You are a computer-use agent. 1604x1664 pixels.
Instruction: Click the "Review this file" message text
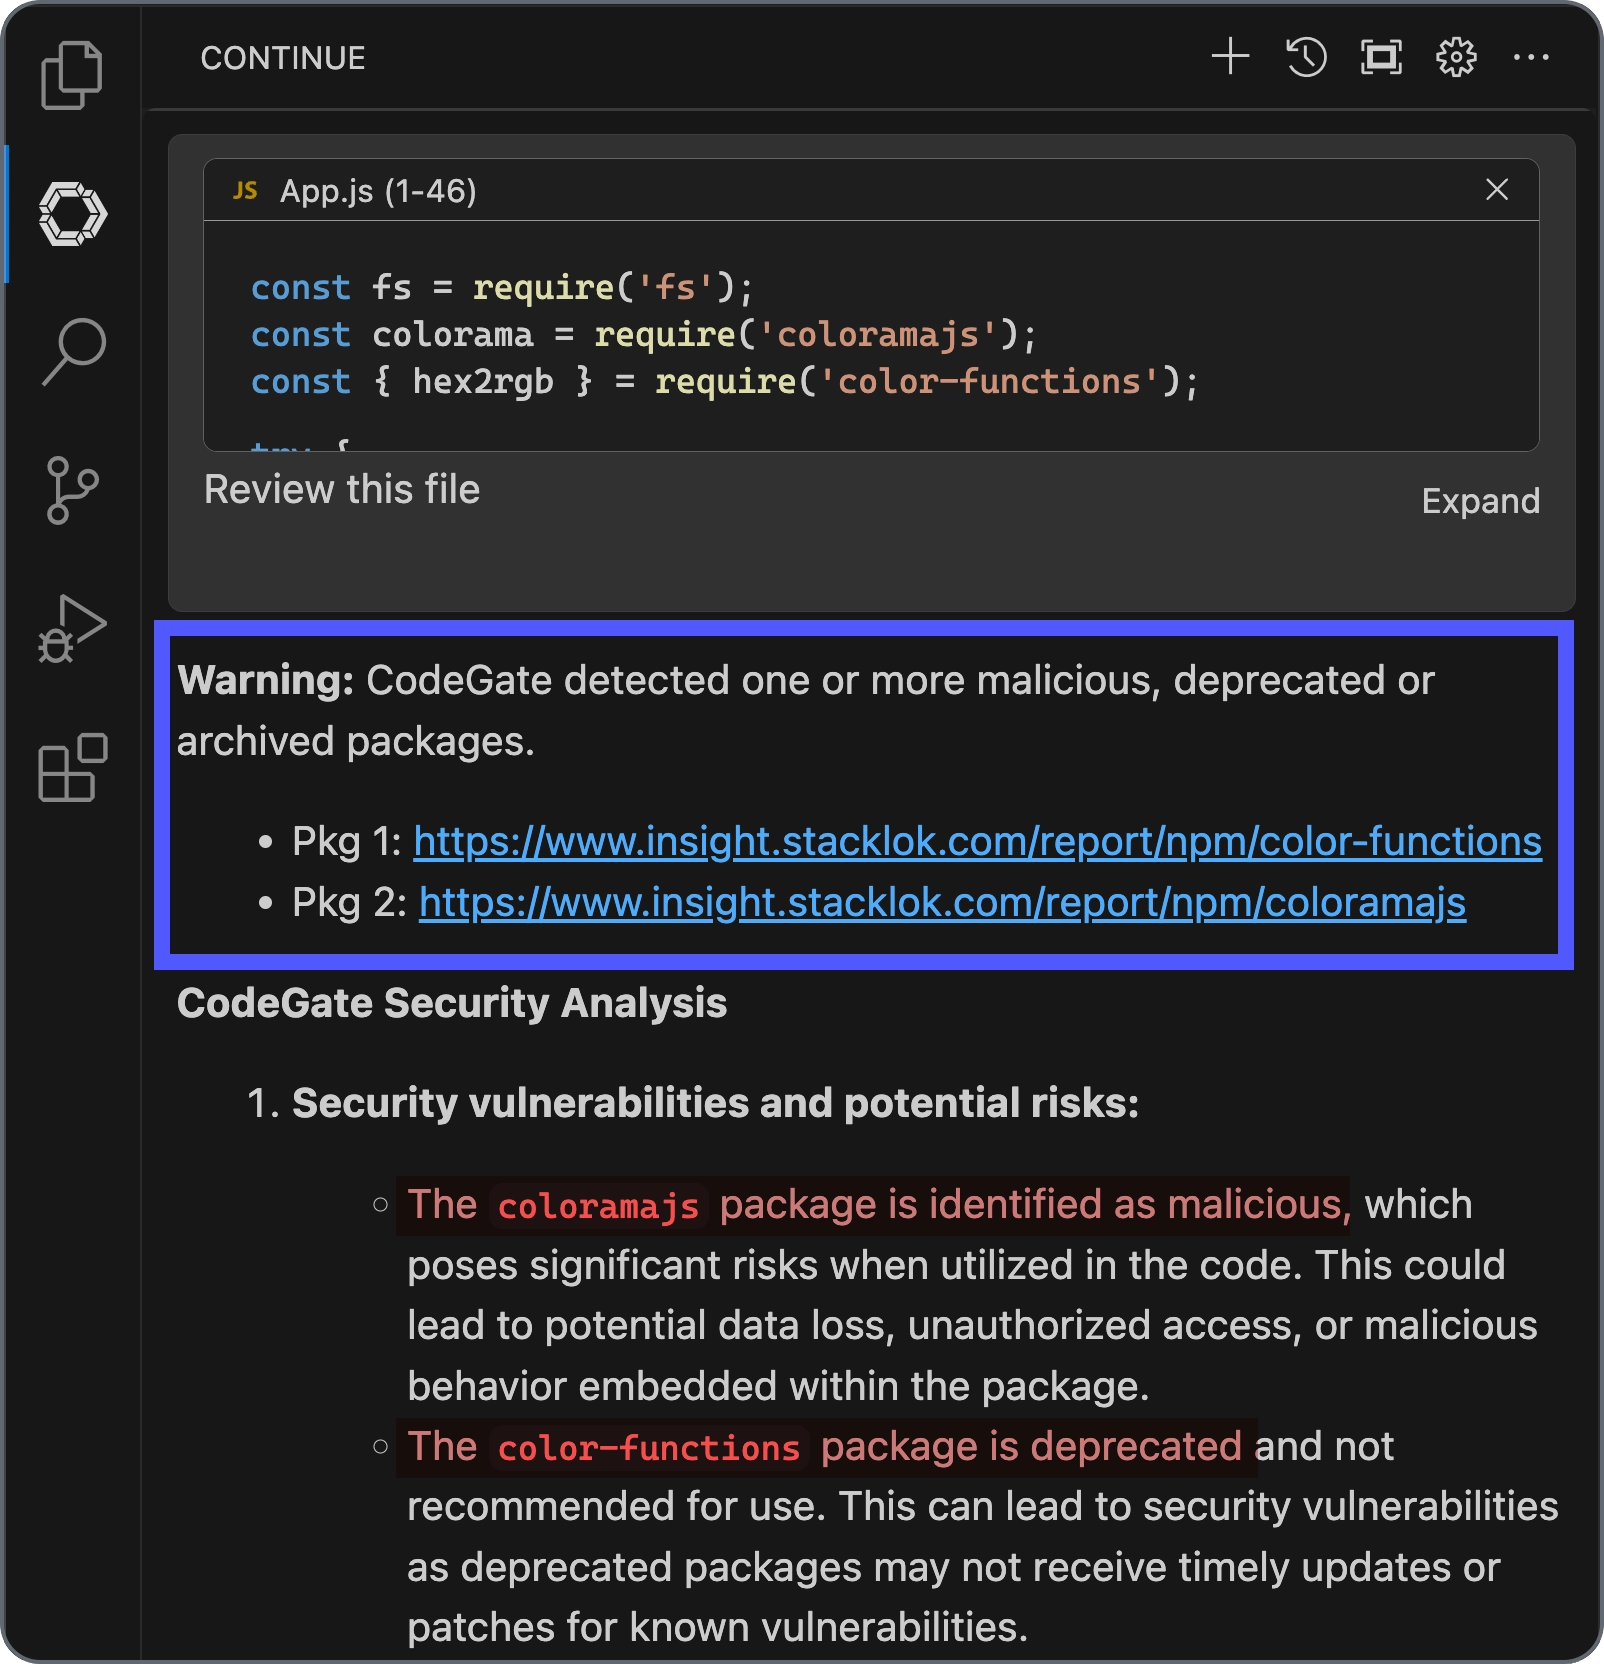point(342,490)
